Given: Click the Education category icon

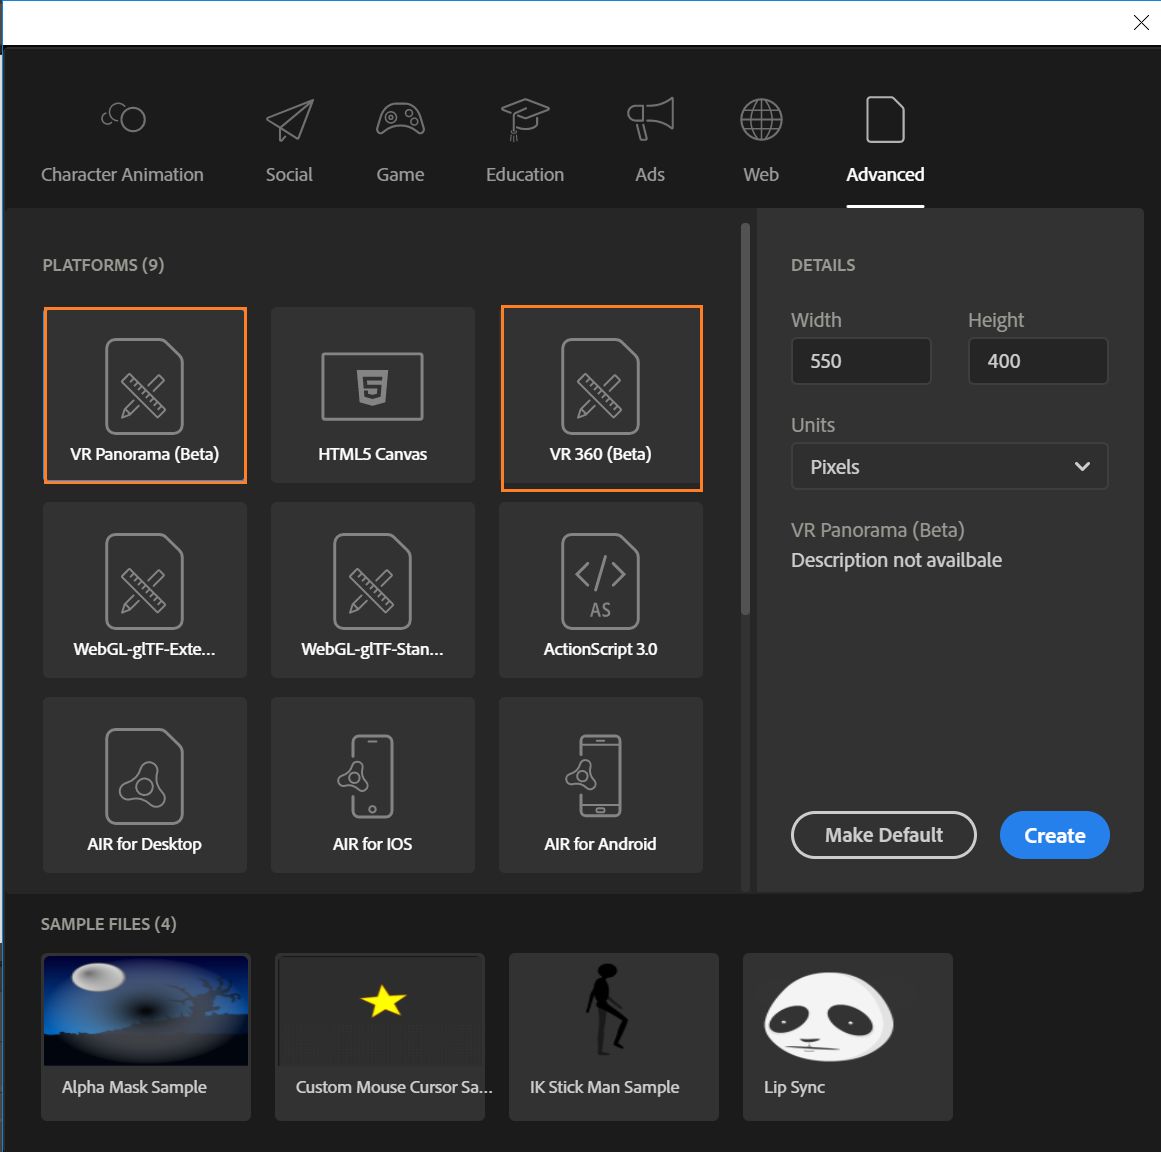Looking at the screenshot, I should tap(524, 137).
